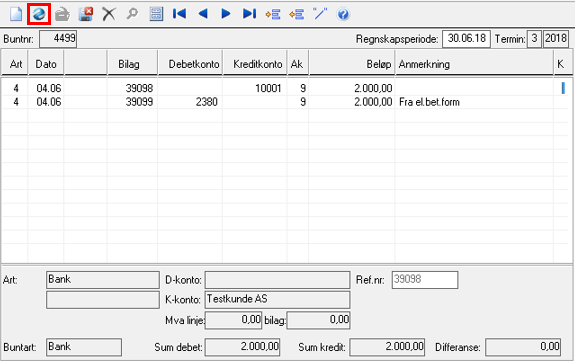Image resolution: width=575 pixels, height=361 pixels.
Task: Click the first insert-line arrow icon
Action: [273, 14]
